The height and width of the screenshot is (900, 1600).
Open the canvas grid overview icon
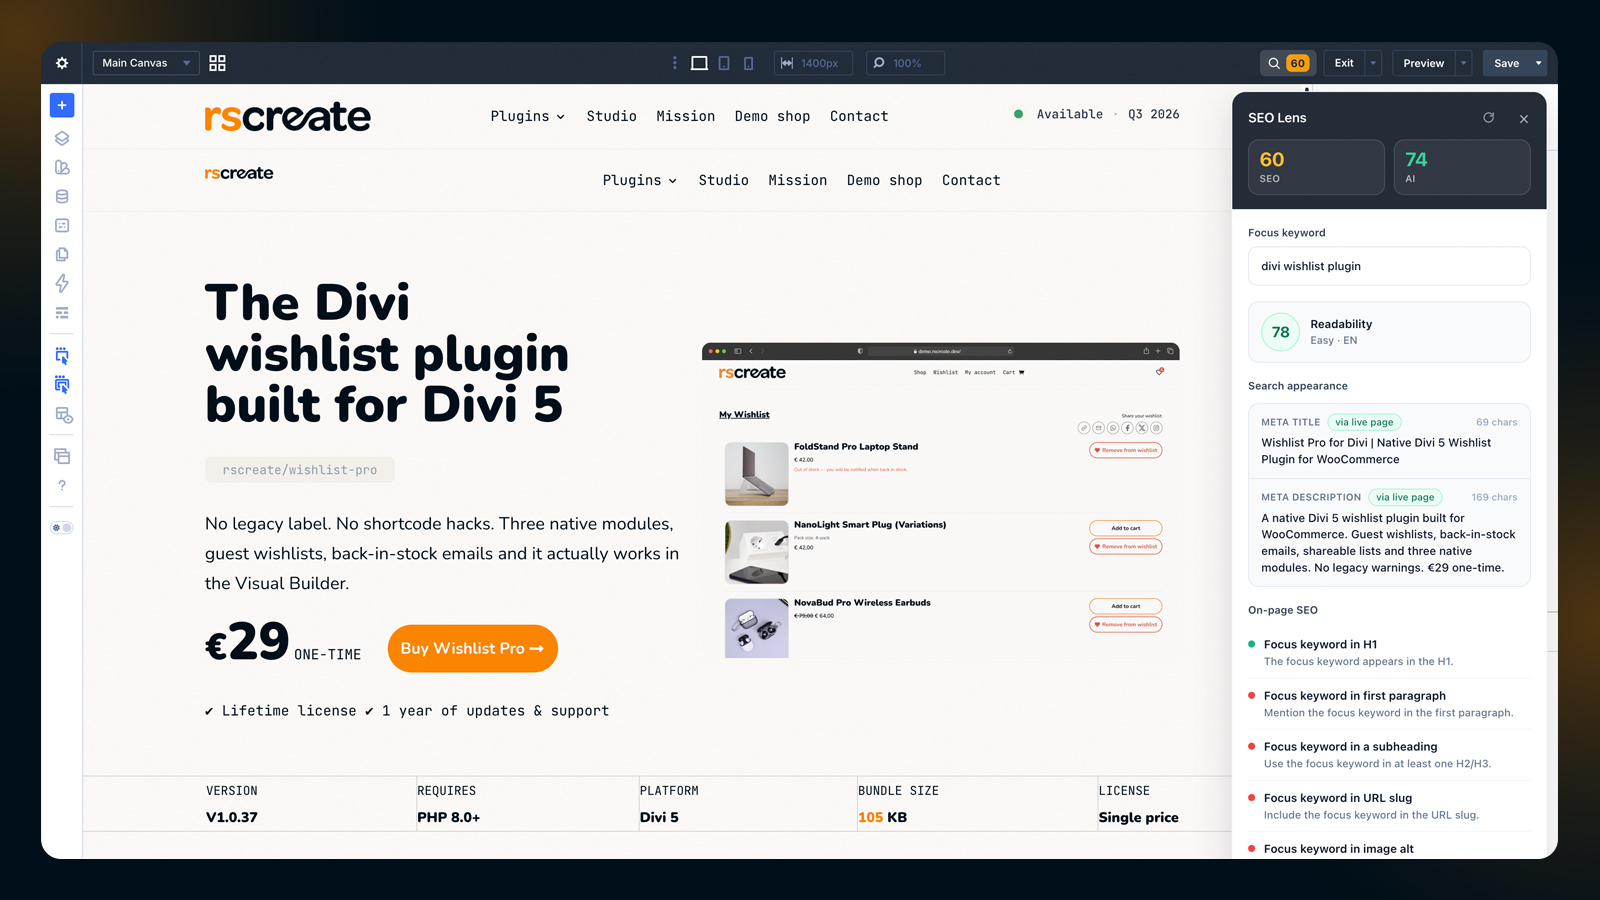(x=217, y=63)
